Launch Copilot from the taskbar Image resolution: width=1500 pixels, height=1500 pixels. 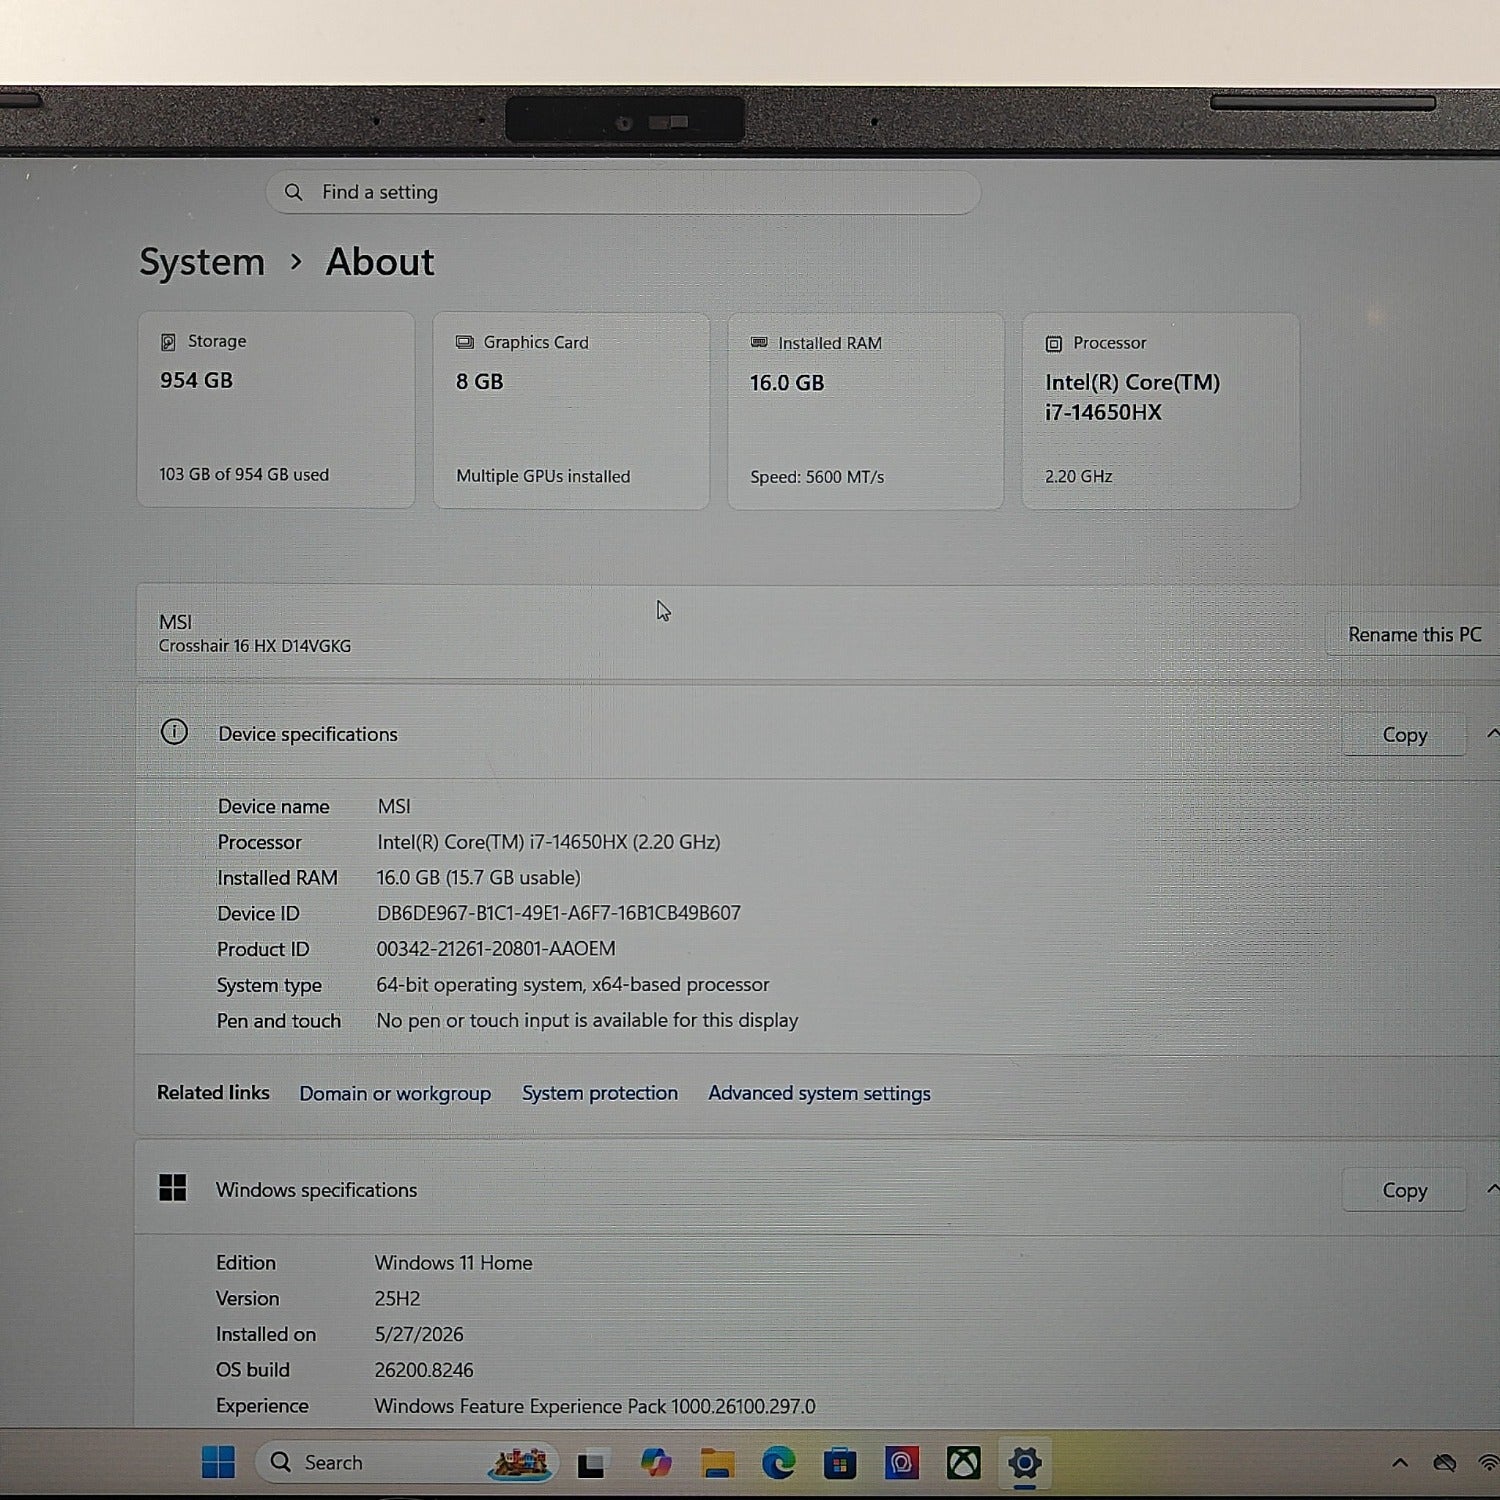[x=656, y=1463]
